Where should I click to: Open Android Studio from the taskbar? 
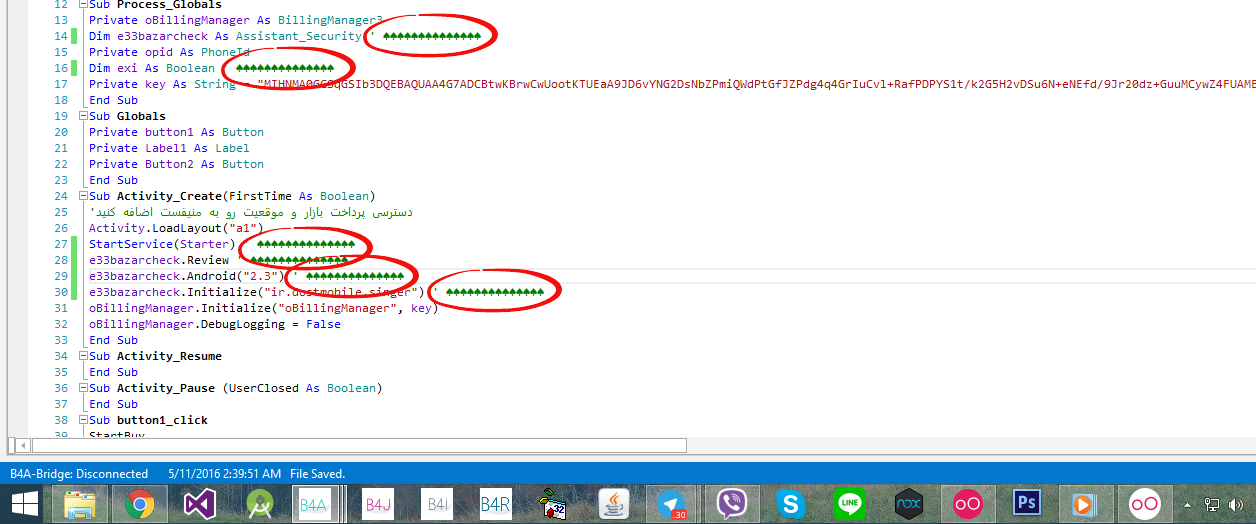[x=262, y=503]
